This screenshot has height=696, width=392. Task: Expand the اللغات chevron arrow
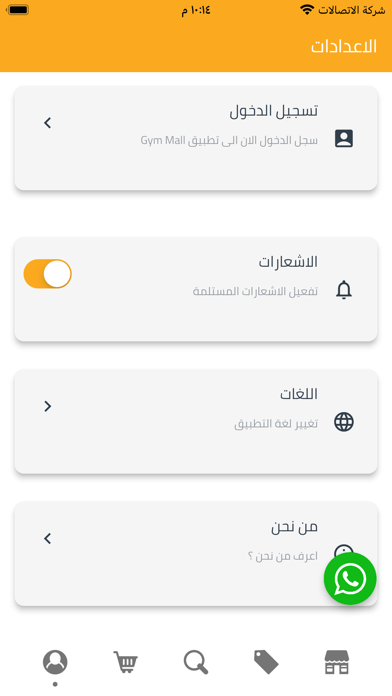[x=48, y=406]
